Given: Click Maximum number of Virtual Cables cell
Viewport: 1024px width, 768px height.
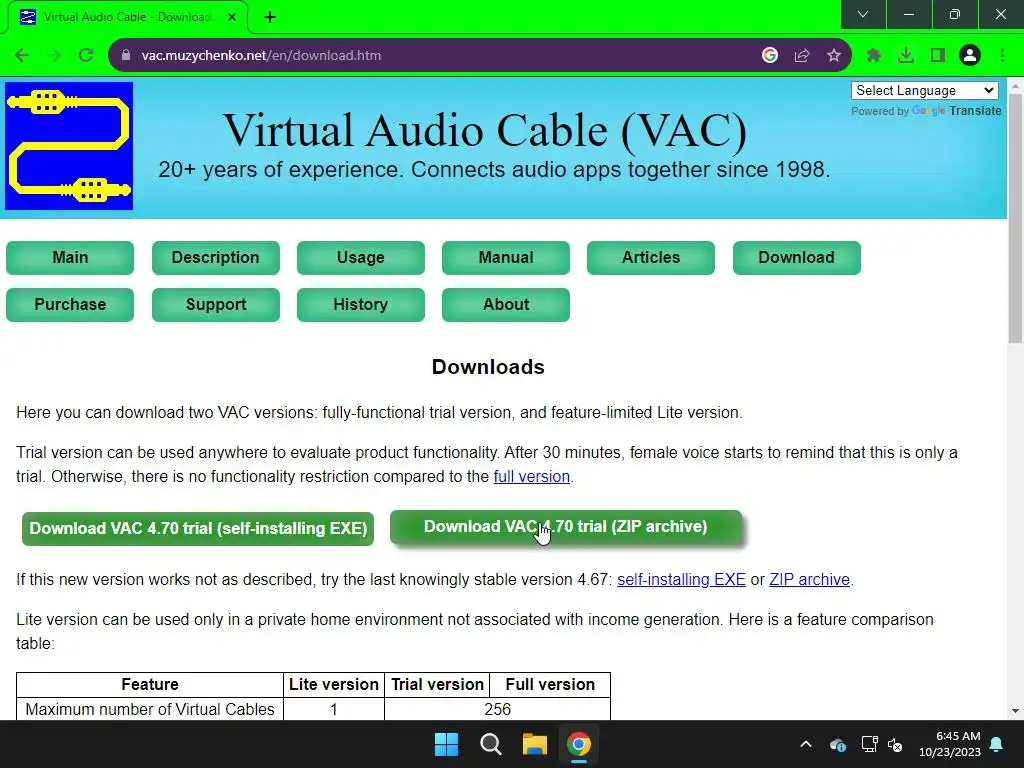Looking at the screenshot, I should [150, 709].
